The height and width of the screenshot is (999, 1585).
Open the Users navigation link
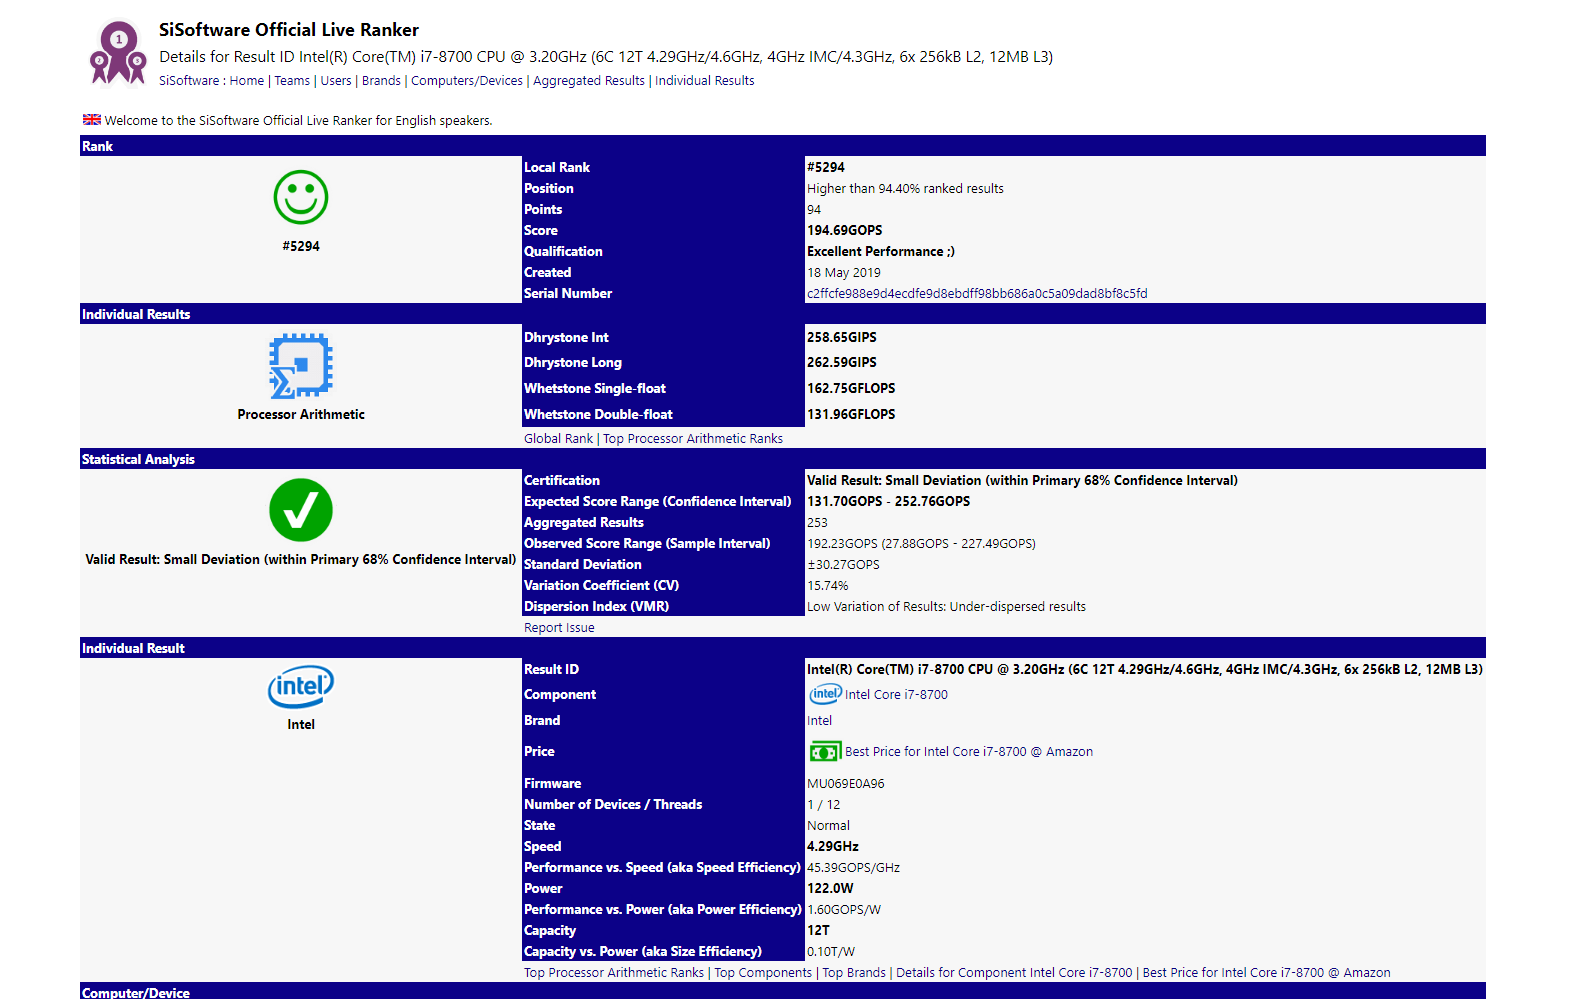[336, 81]
